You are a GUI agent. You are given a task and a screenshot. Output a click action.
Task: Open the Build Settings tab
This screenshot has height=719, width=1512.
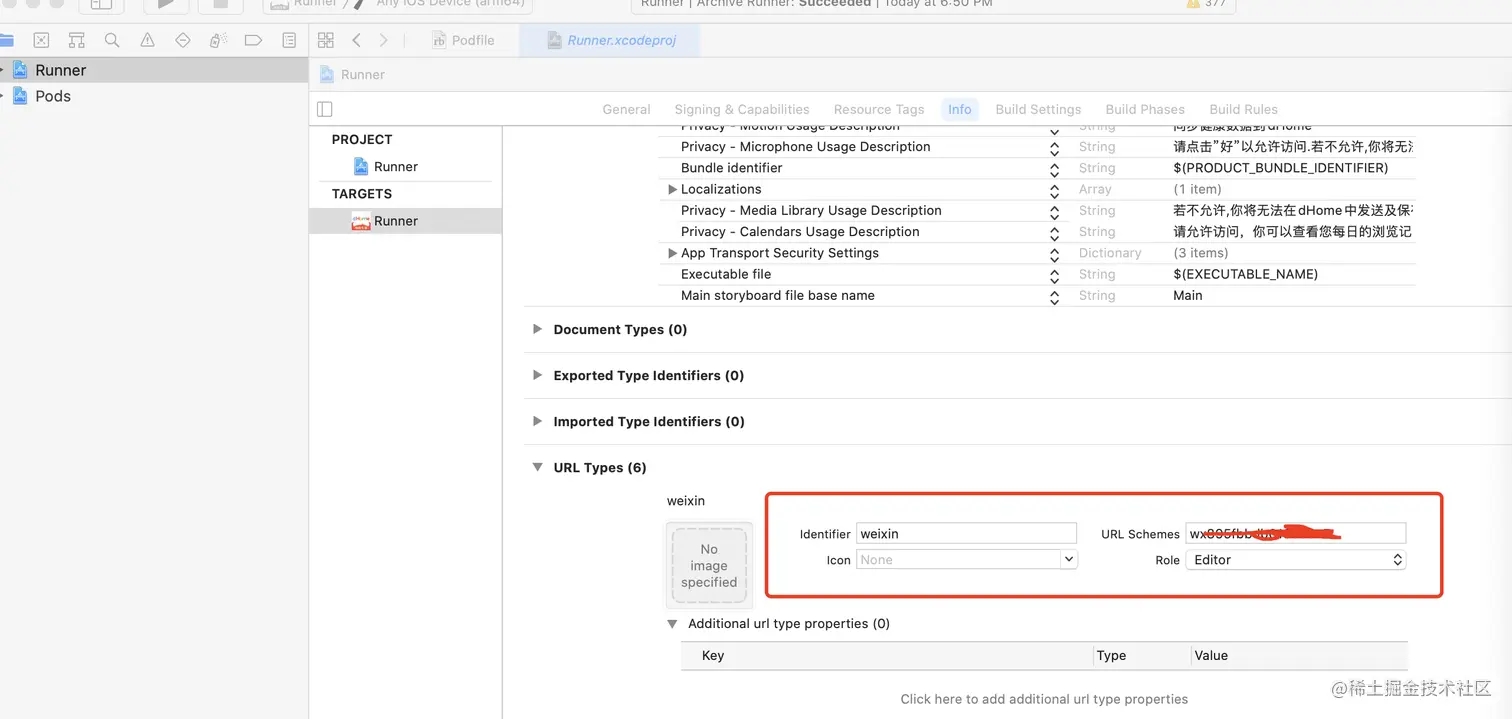(1038, 109)
